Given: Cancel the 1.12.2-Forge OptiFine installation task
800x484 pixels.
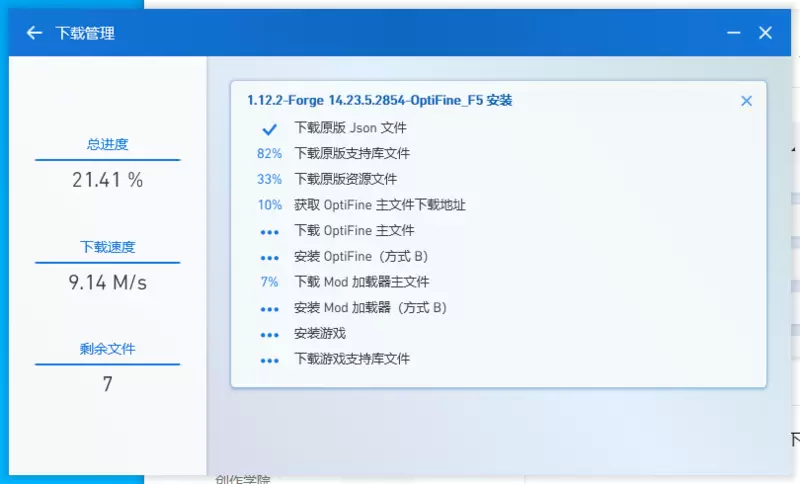Looking at the screenshot, I should [746, 101].
